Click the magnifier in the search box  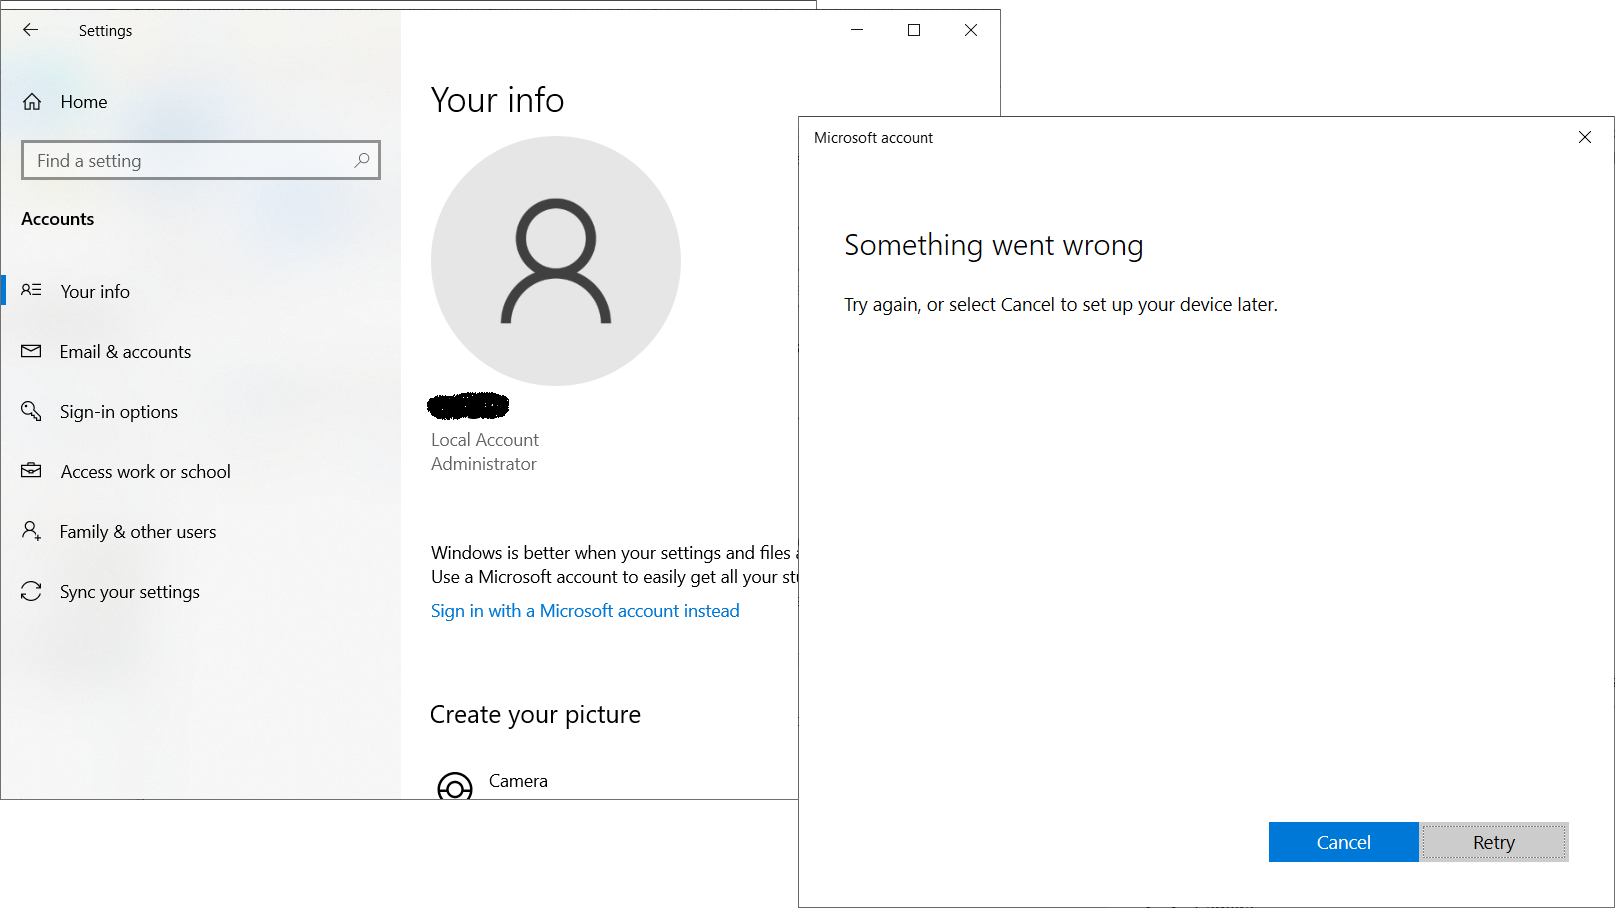tap(361, 160)
